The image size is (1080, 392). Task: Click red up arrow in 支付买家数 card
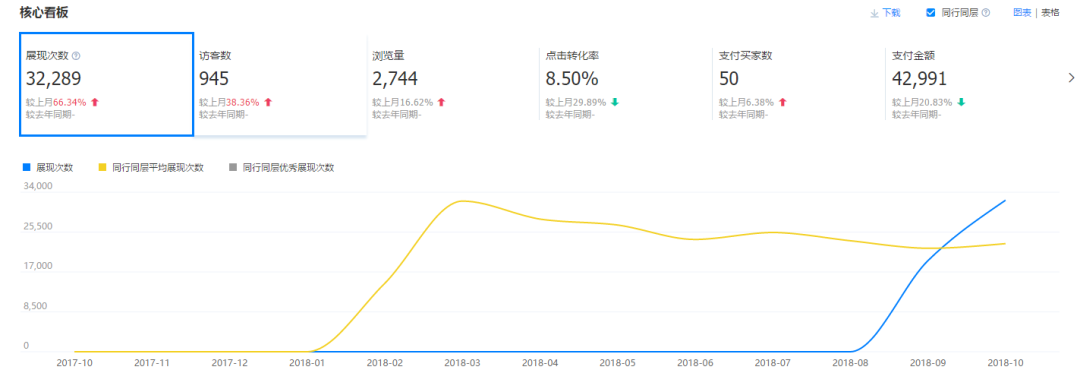click(782, 102)
